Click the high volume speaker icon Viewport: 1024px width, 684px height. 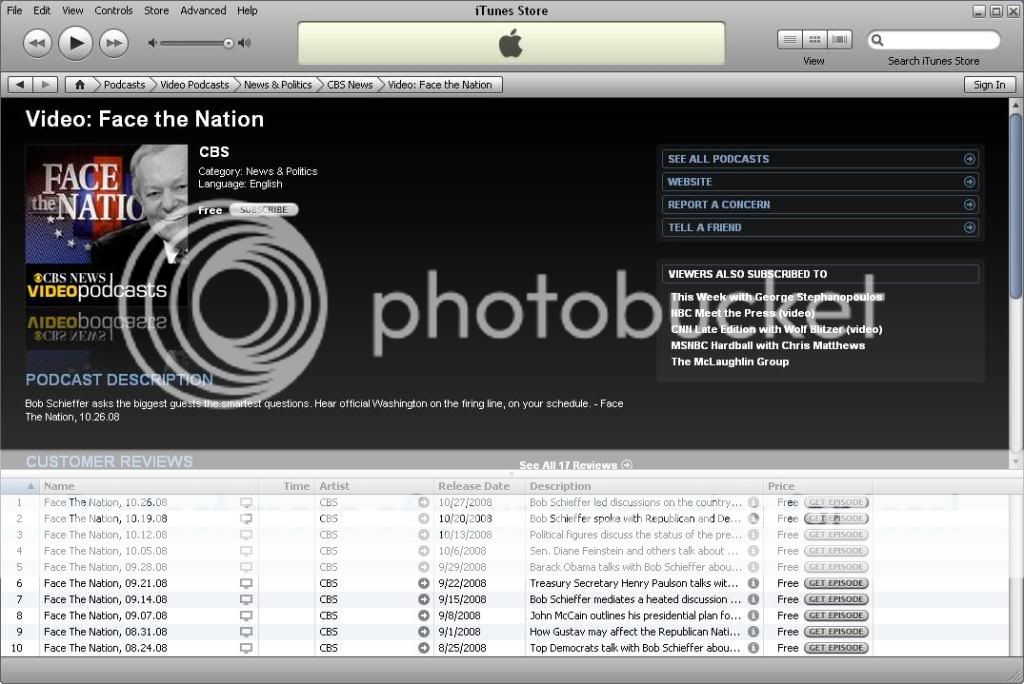tap(244, 43)
